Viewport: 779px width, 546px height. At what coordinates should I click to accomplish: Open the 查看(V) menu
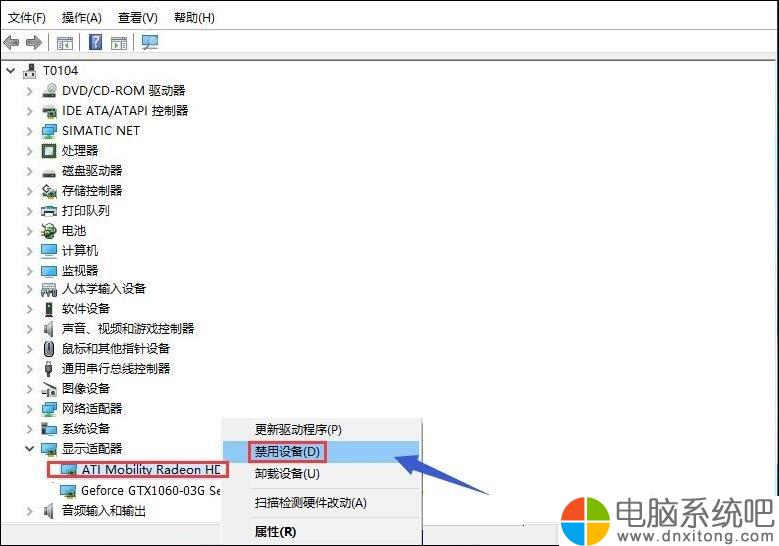pos(138,18)
